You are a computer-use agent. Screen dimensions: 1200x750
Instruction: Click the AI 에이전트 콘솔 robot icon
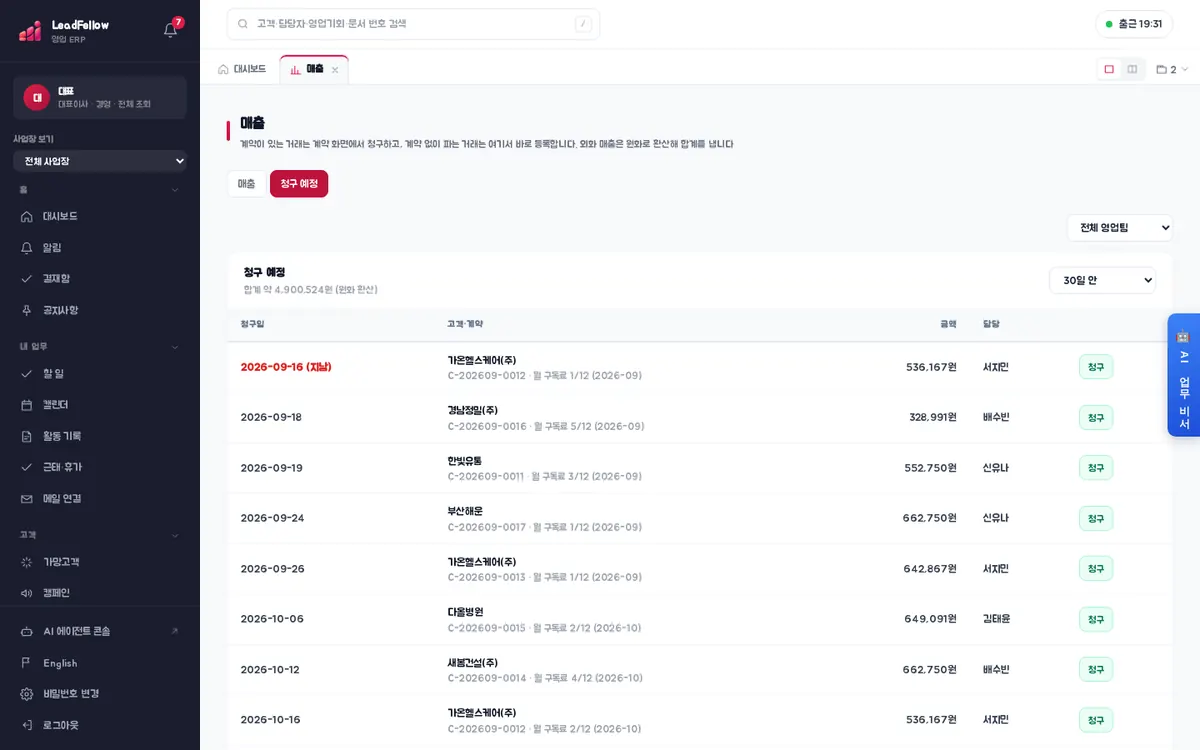coord(27,632)
